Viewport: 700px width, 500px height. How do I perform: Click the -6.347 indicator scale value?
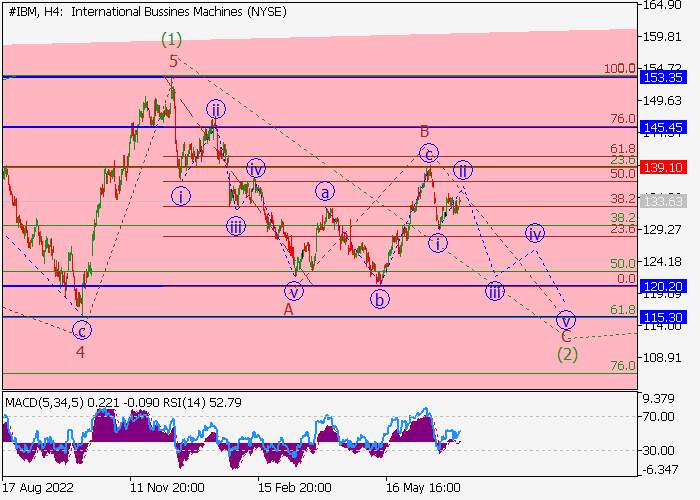(660, 470)
